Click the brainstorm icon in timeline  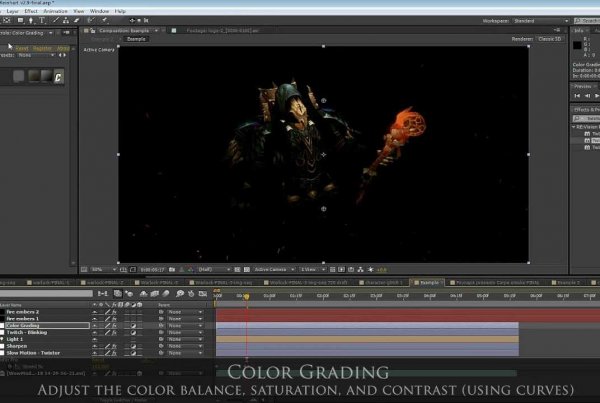coord(179,294)
